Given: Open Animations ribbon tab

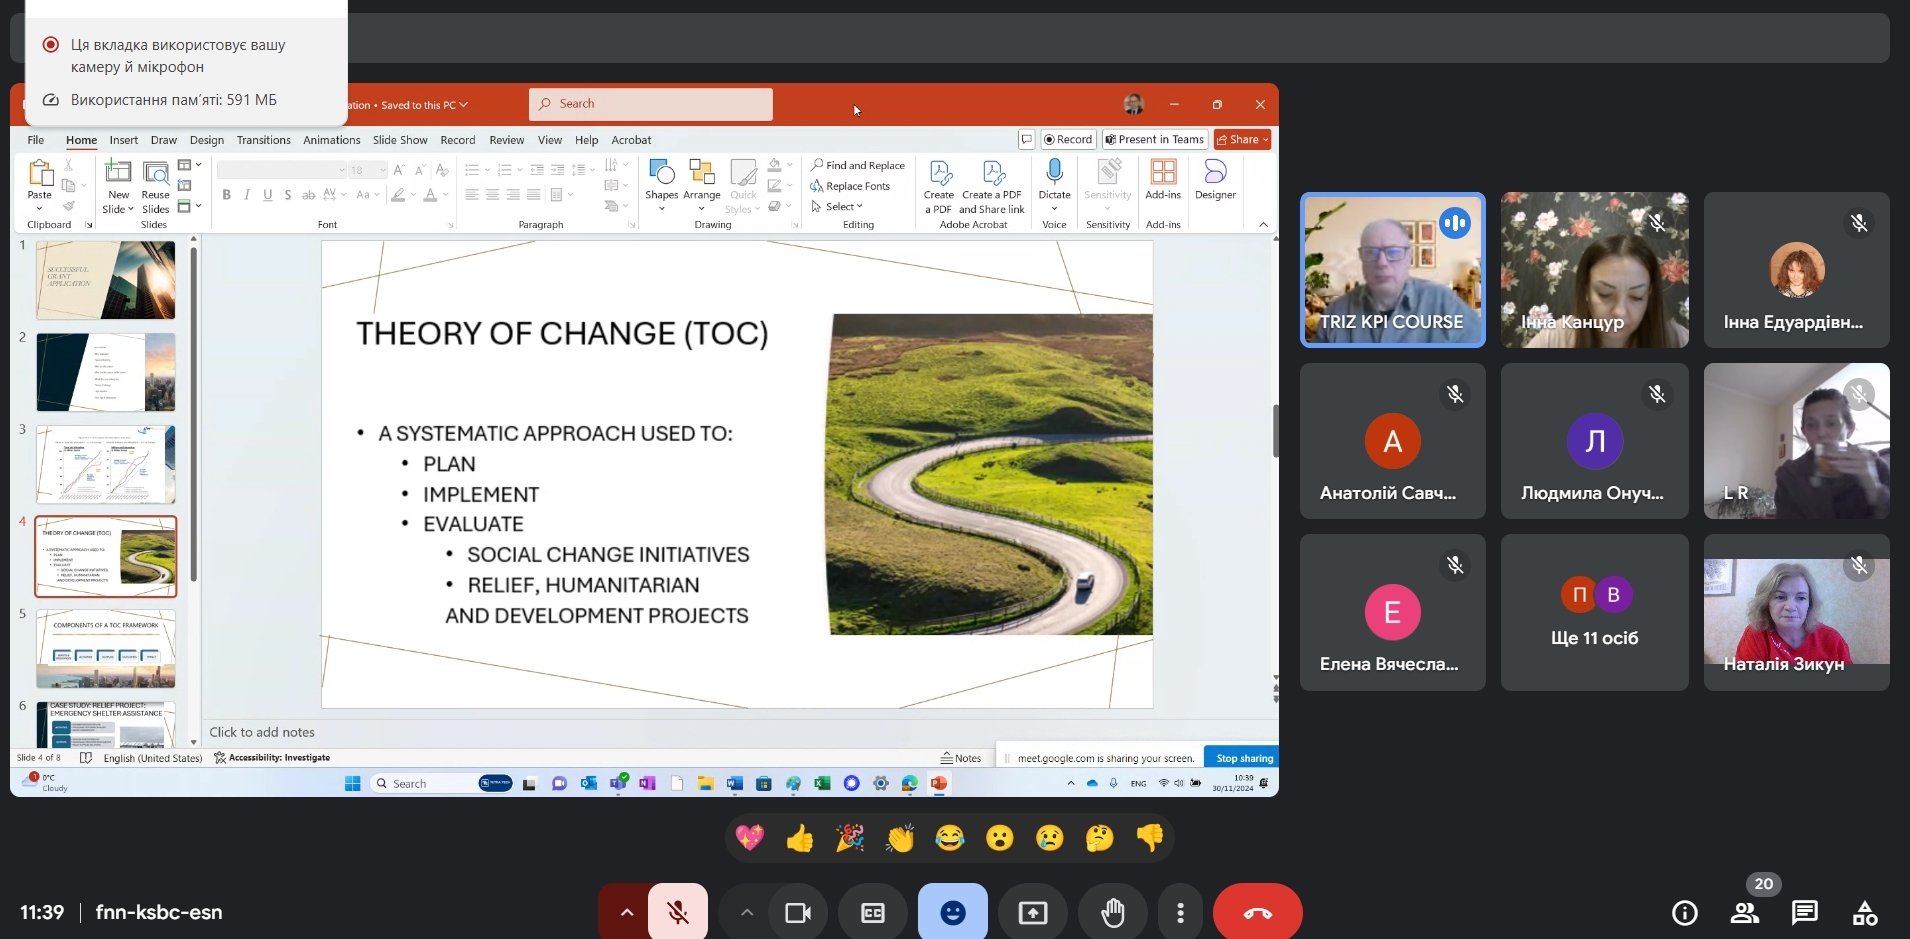Looking at the screenshot, I should point(332,140).
